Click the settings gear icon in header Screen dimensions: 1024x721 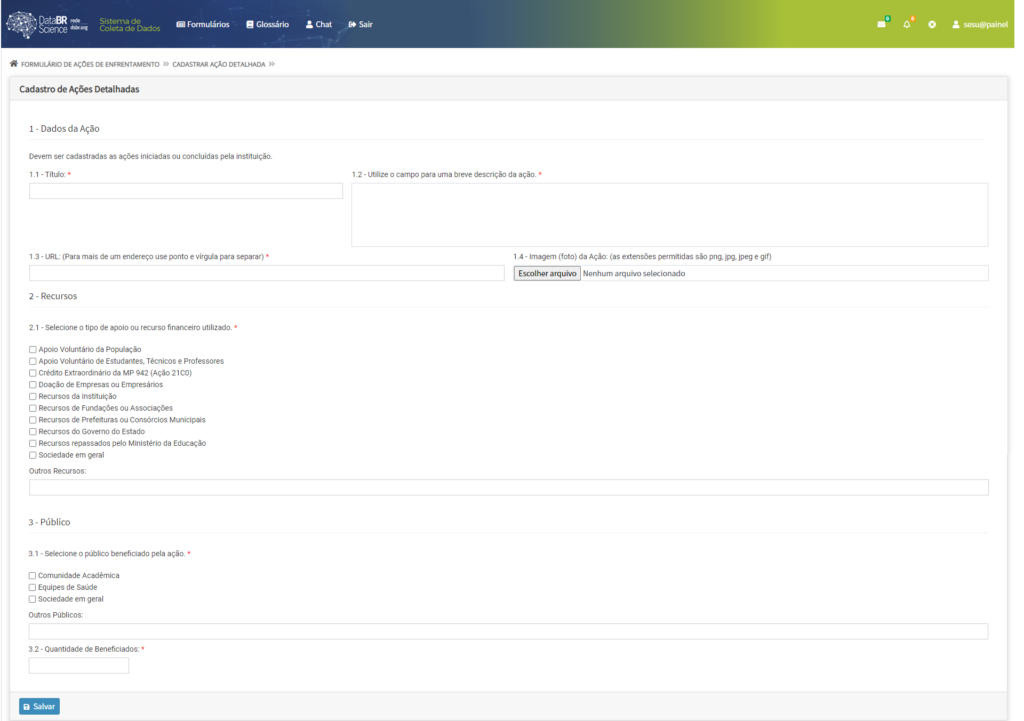tap(932, 24)
